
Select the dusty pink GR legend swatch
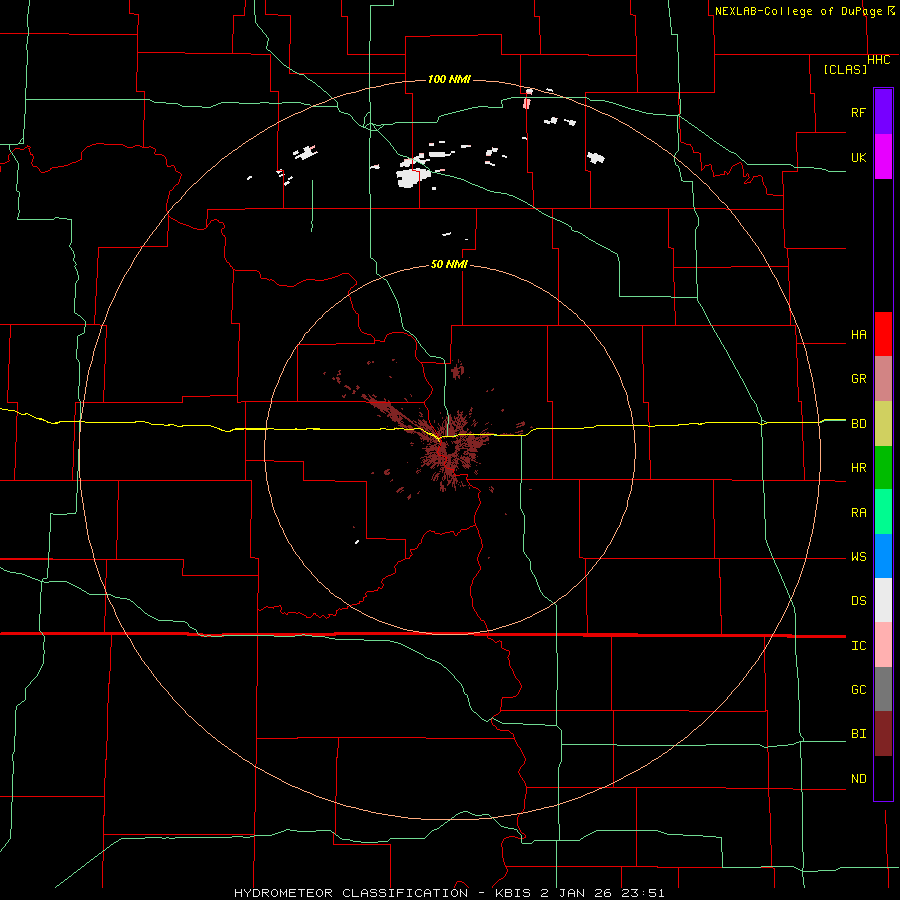(x=883, y=379)
